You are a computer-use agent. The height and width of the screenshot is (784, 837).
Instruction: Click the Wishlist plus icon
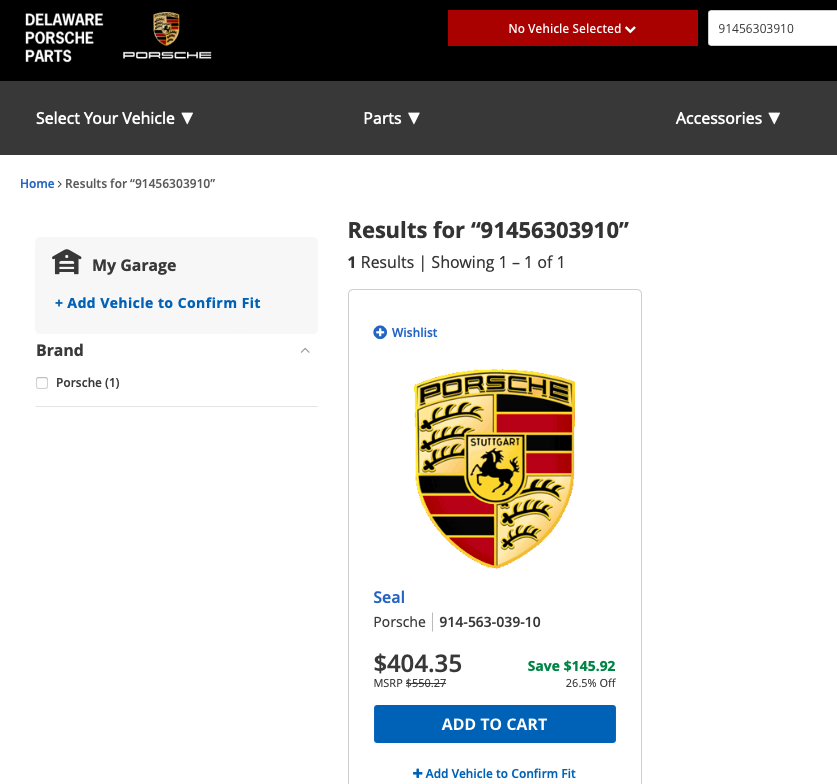tap(380, 332)
